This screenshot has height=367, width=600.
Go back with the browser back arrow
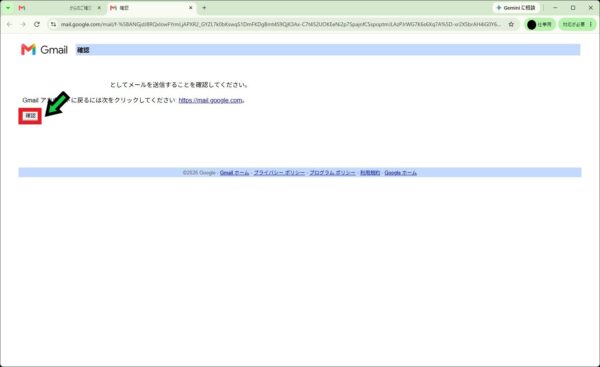point(9,24)
